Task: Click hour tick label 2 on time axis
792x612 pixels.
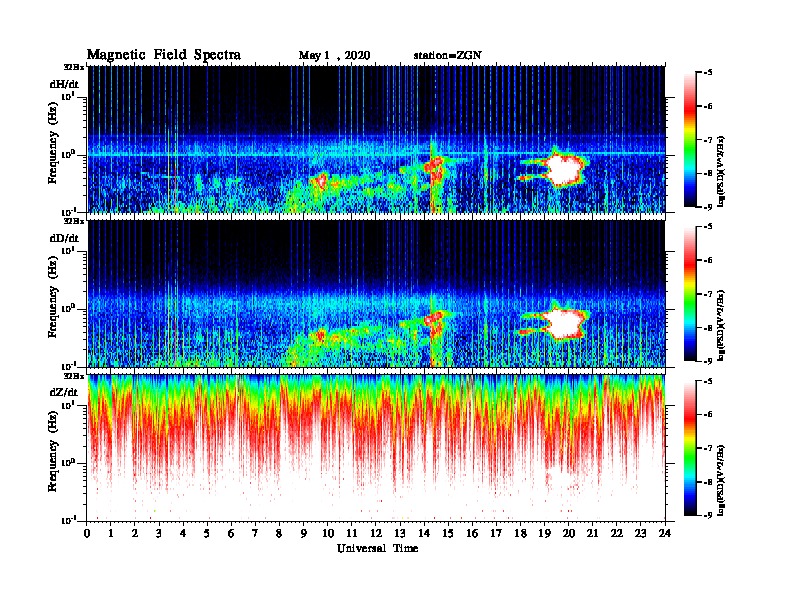Action: [135, 533]
